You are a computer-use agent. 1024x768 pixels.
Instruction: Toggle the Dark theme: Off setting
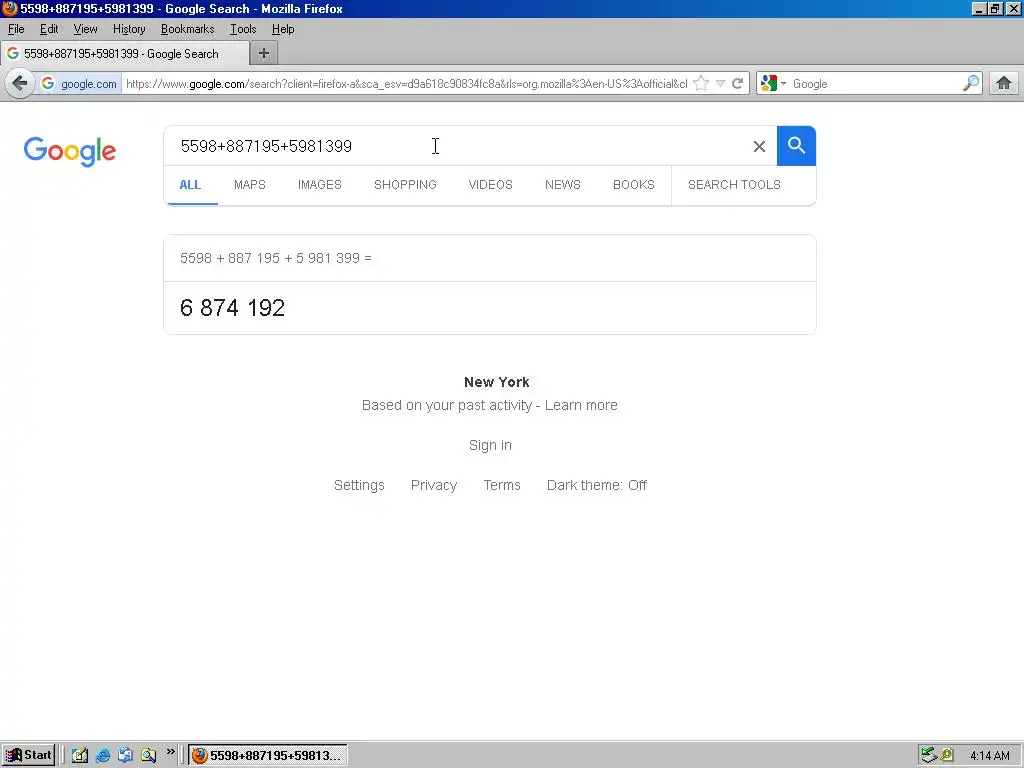(596, 485)
